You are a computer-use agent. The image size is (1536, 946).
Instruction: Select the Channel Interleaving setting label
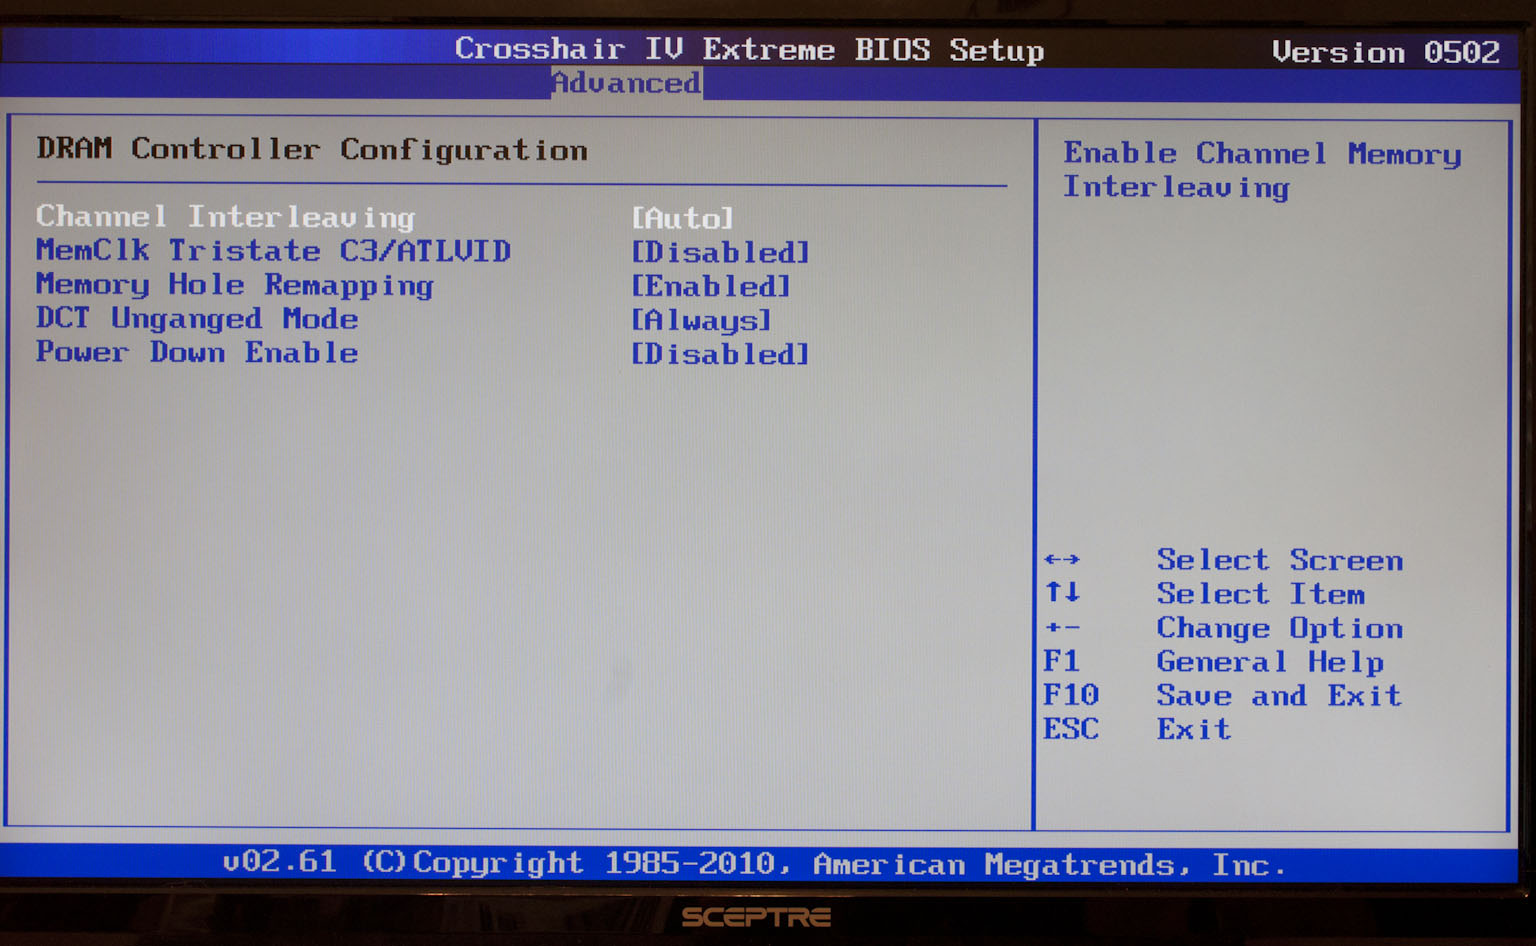(225, 217)
